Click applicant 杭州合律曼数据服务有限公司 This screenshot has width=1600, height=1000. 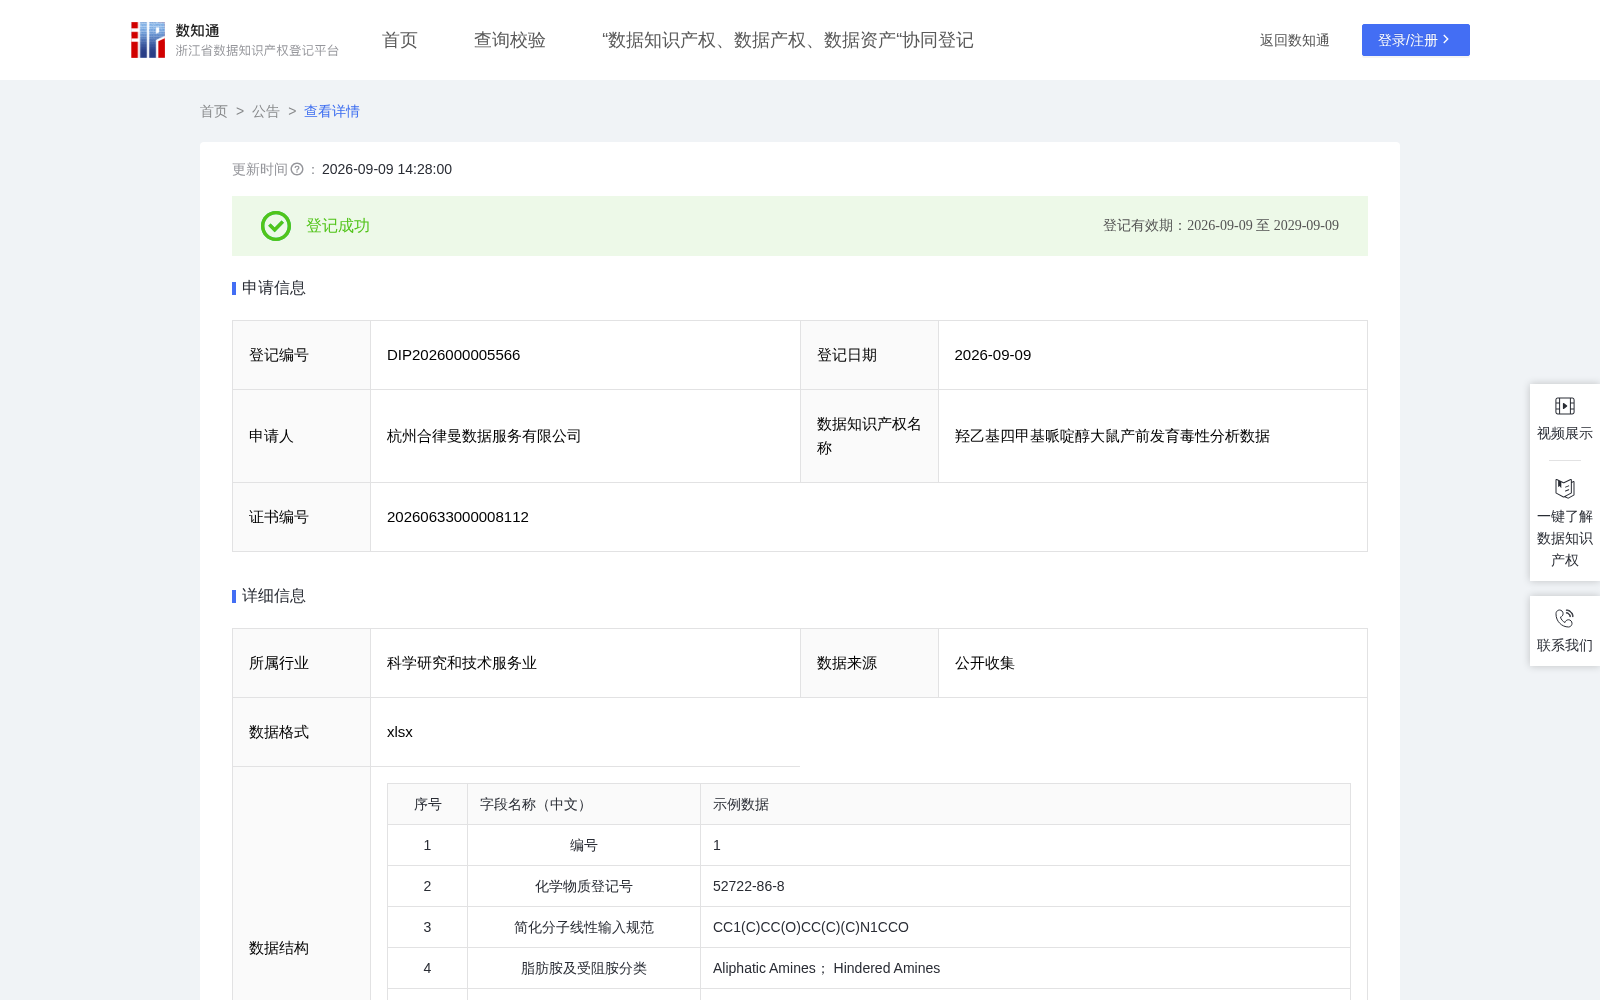(x=484, y=436)
